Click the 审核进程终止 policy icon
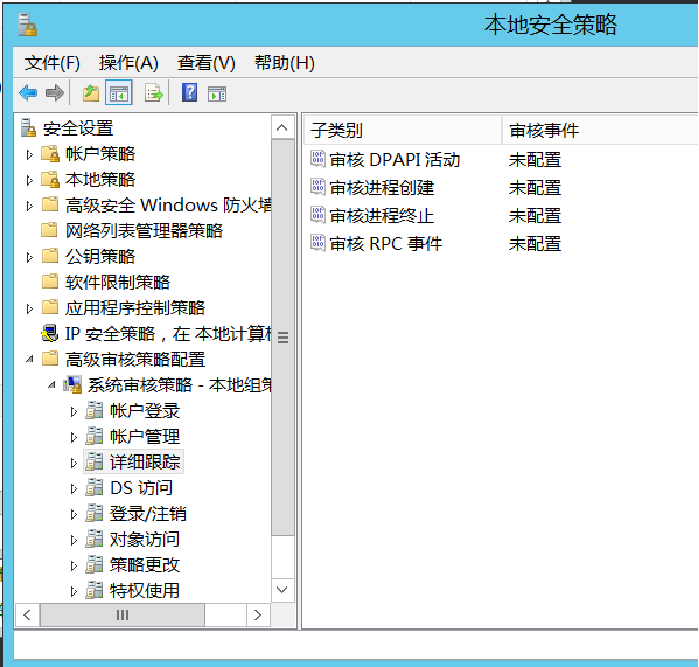Viewport: 699px width, 667px height. click(317, 215)
